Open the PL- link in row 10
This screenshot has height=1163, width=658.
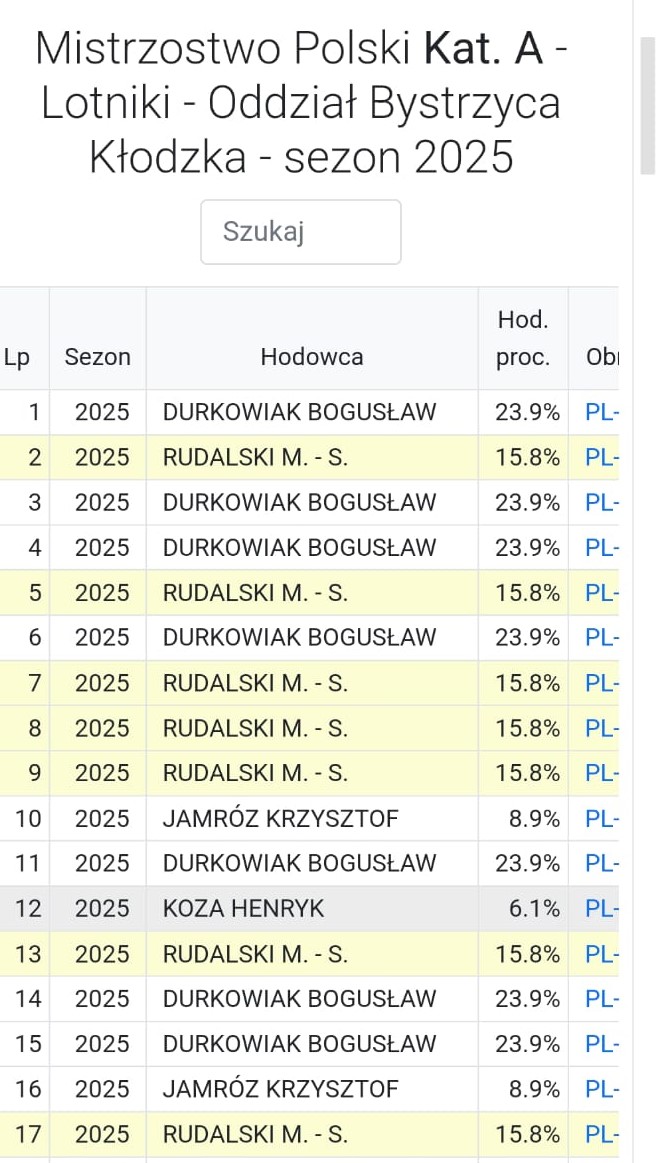pyautogui.click(x=601, y=819)
